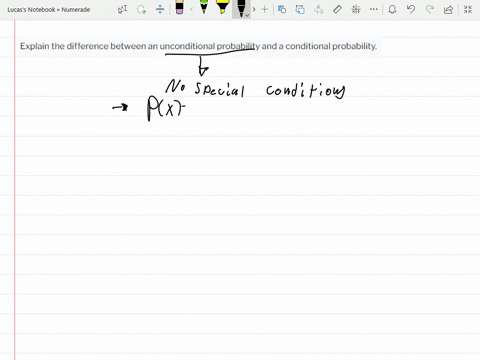Open the more options ellipsis menu
This screenshot has width=480, height=360.
(374, 9)
